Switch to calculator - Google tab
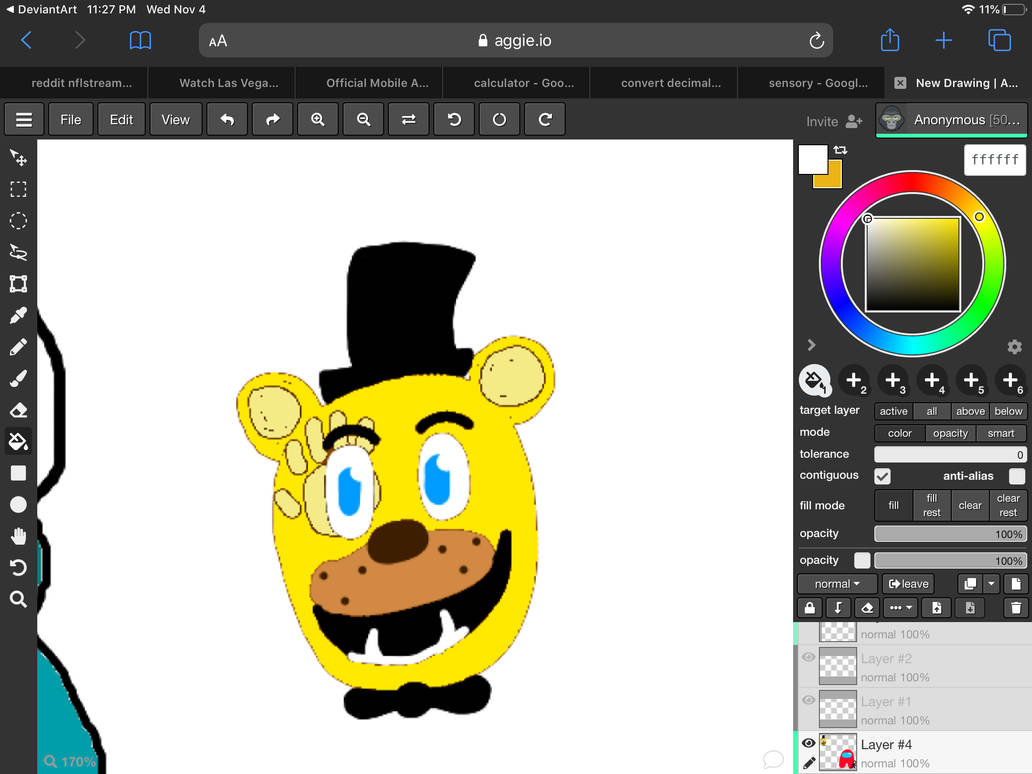The image size is (1032, 774). click(524, 83)
